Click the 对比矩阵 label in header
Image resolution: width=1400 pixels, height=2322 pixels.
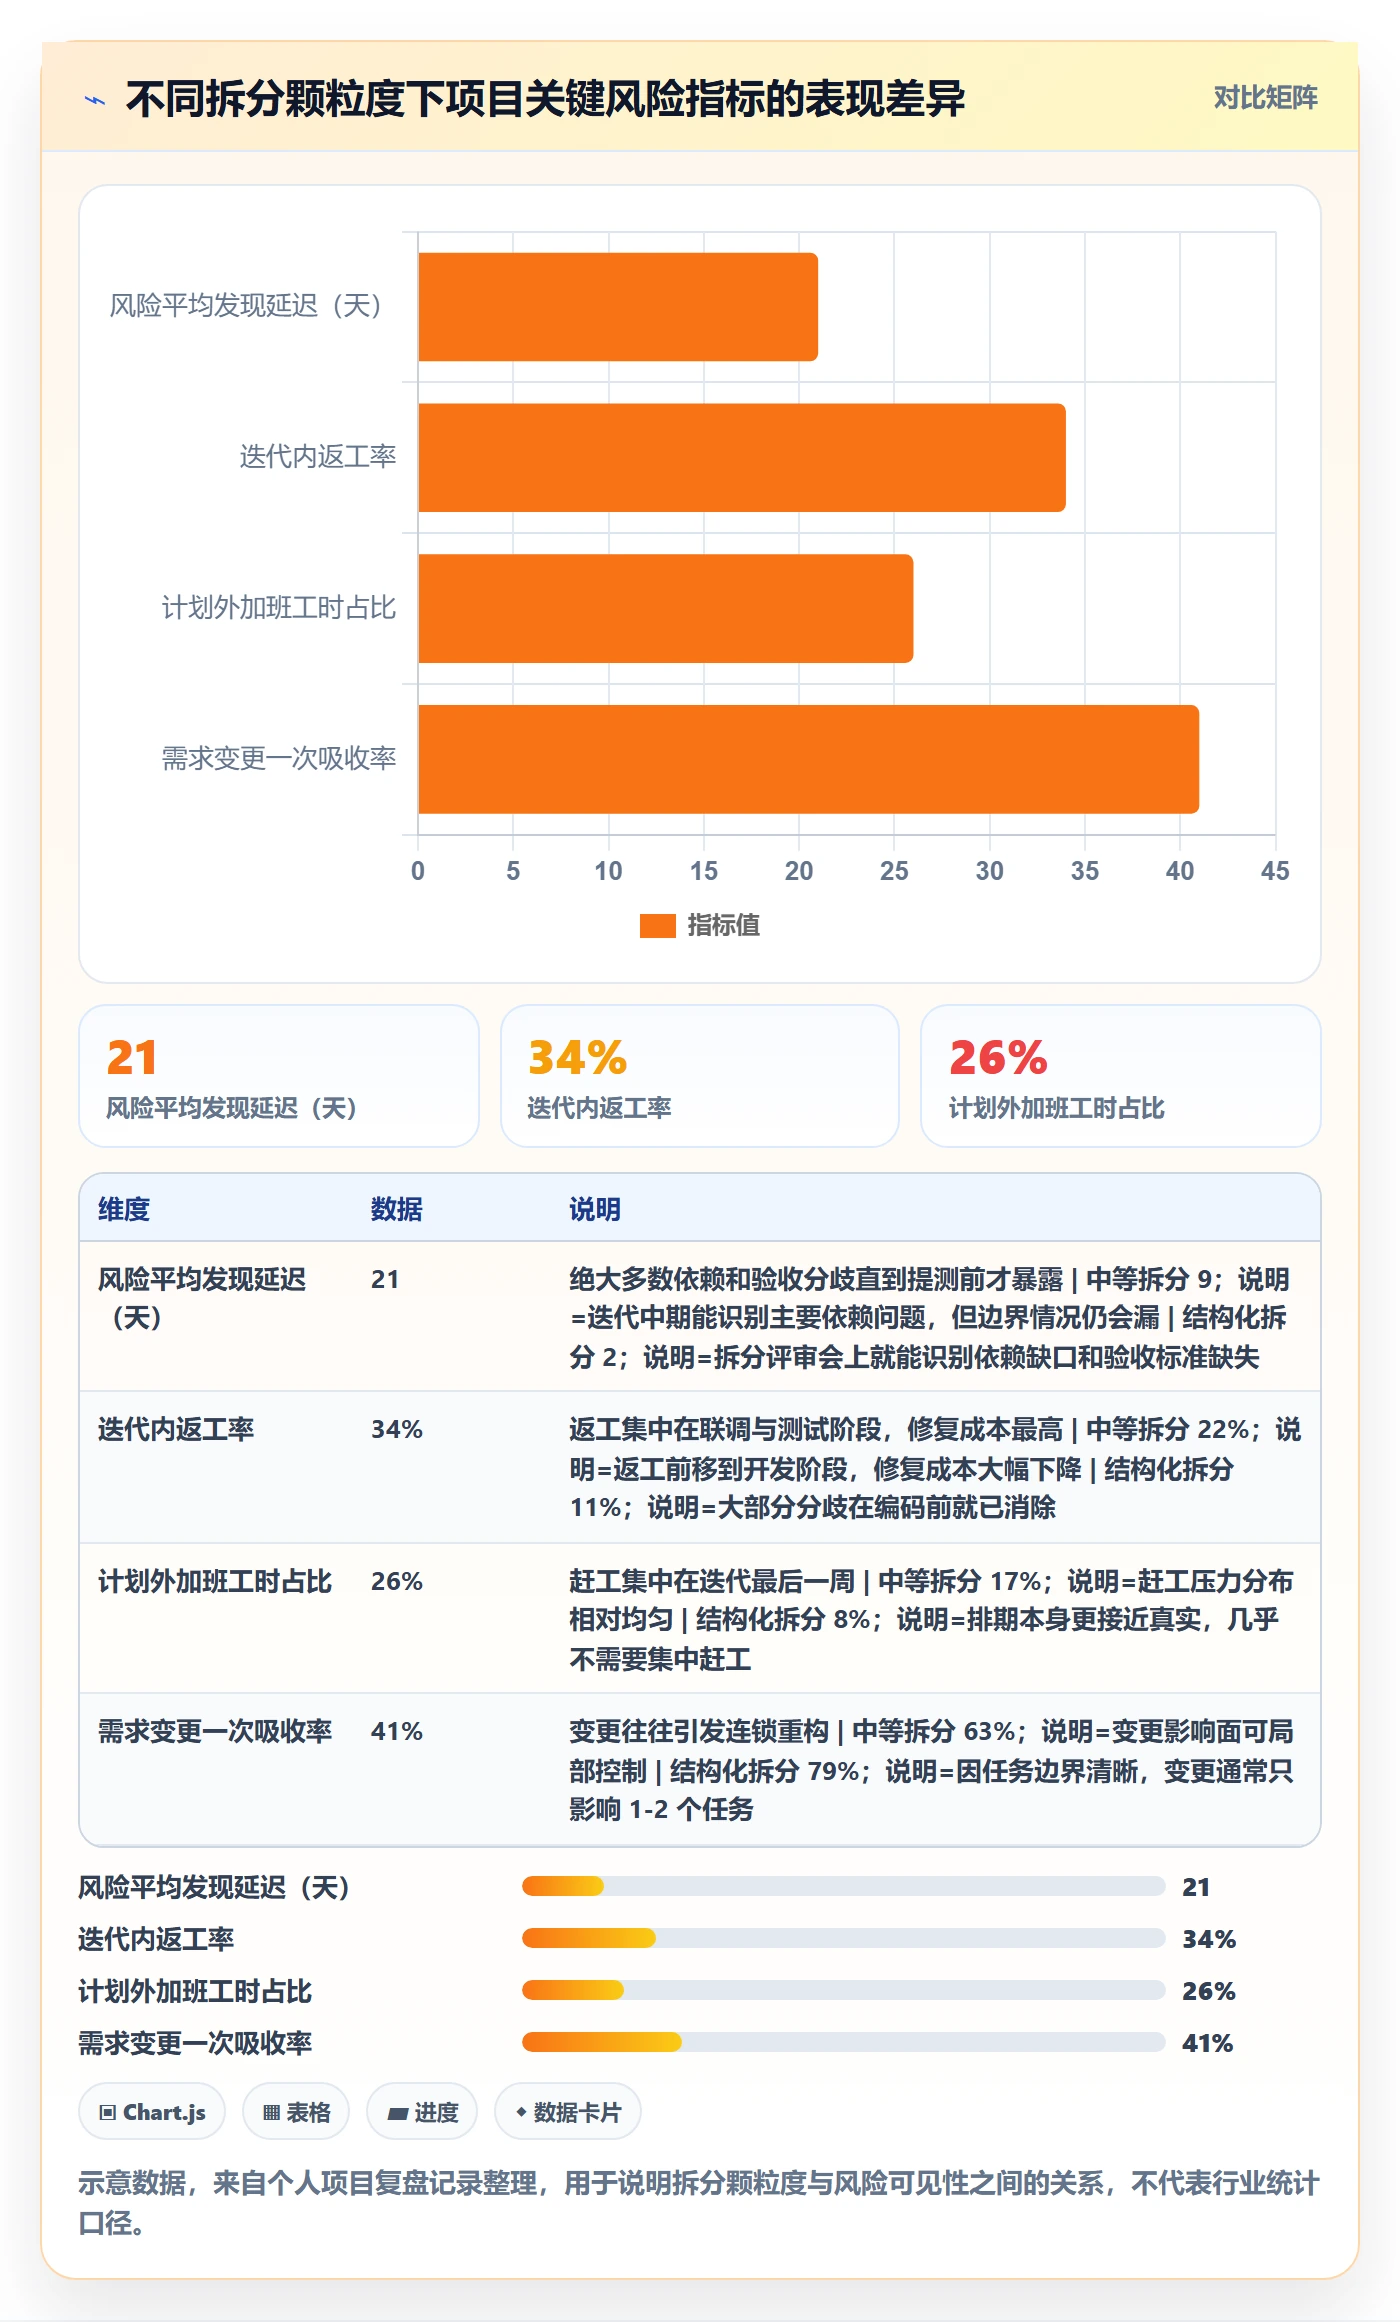(x=1265, y=98)
